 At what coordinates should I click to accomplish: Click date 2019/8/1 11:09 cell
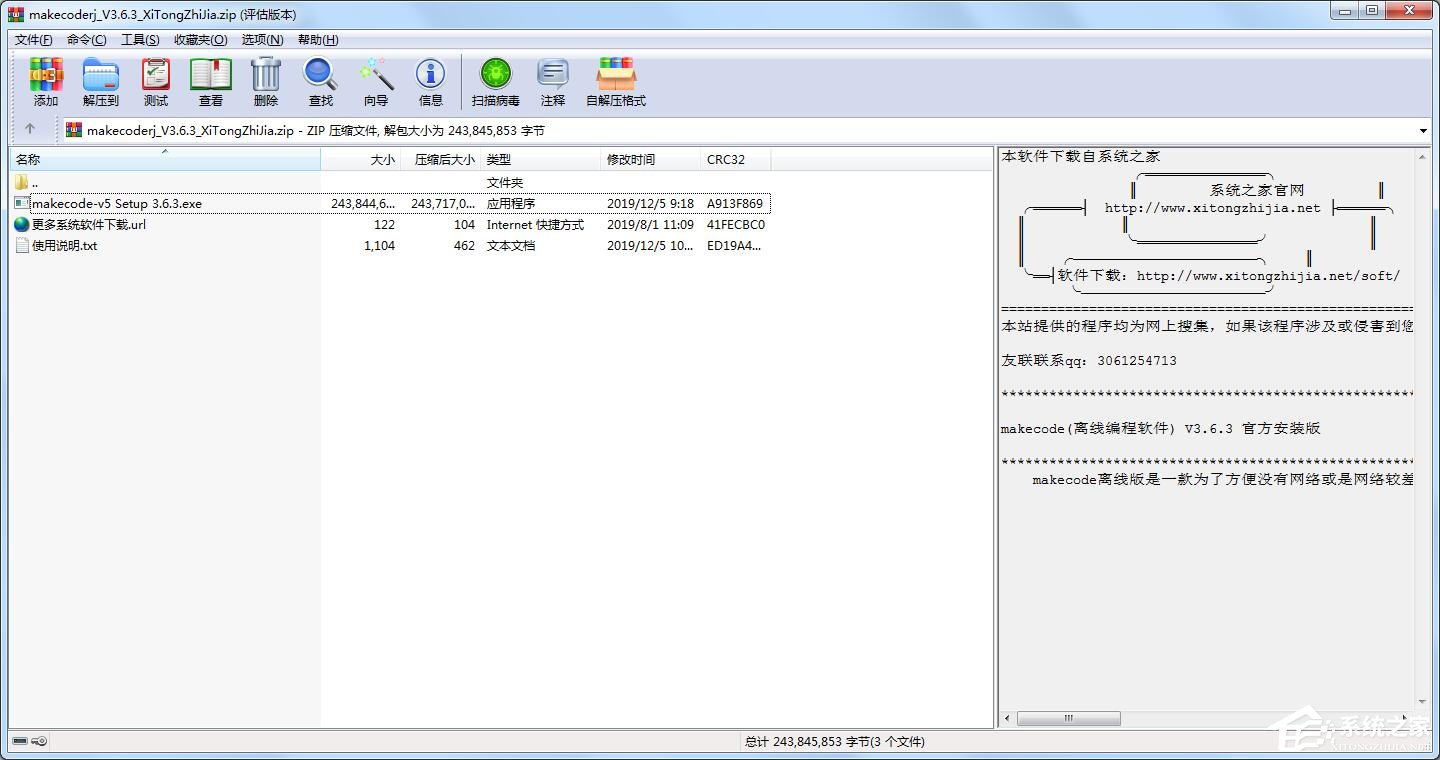click(650, 224)
